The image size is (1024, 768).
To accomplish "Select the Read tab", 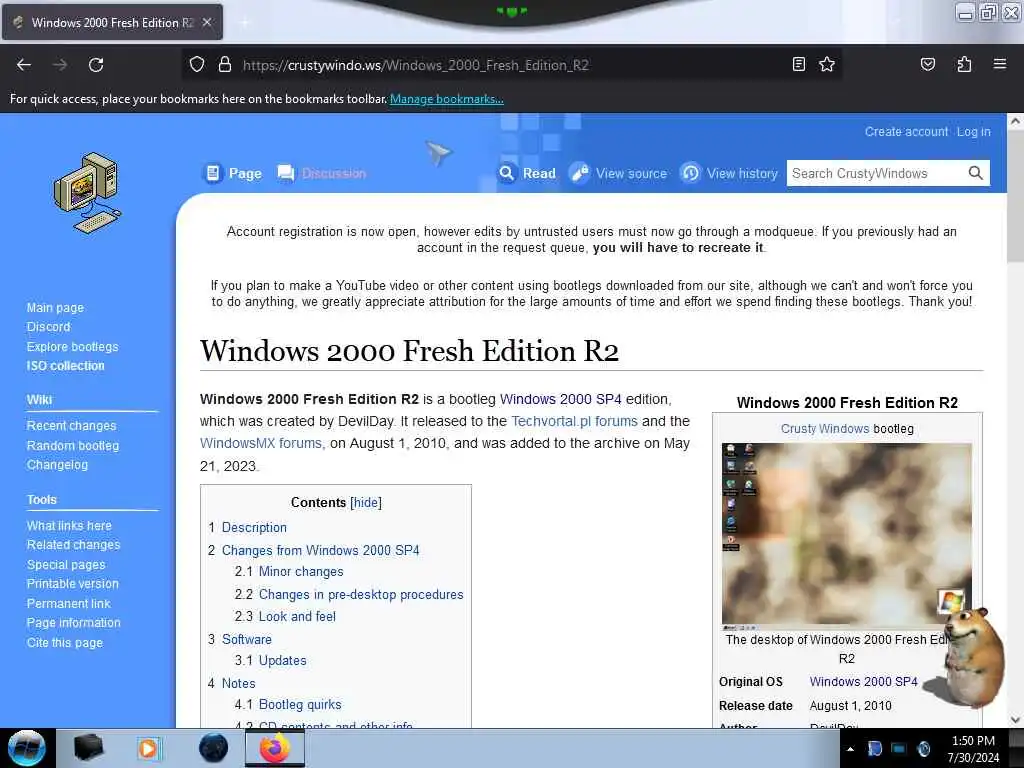I will (x=527, y=173).
